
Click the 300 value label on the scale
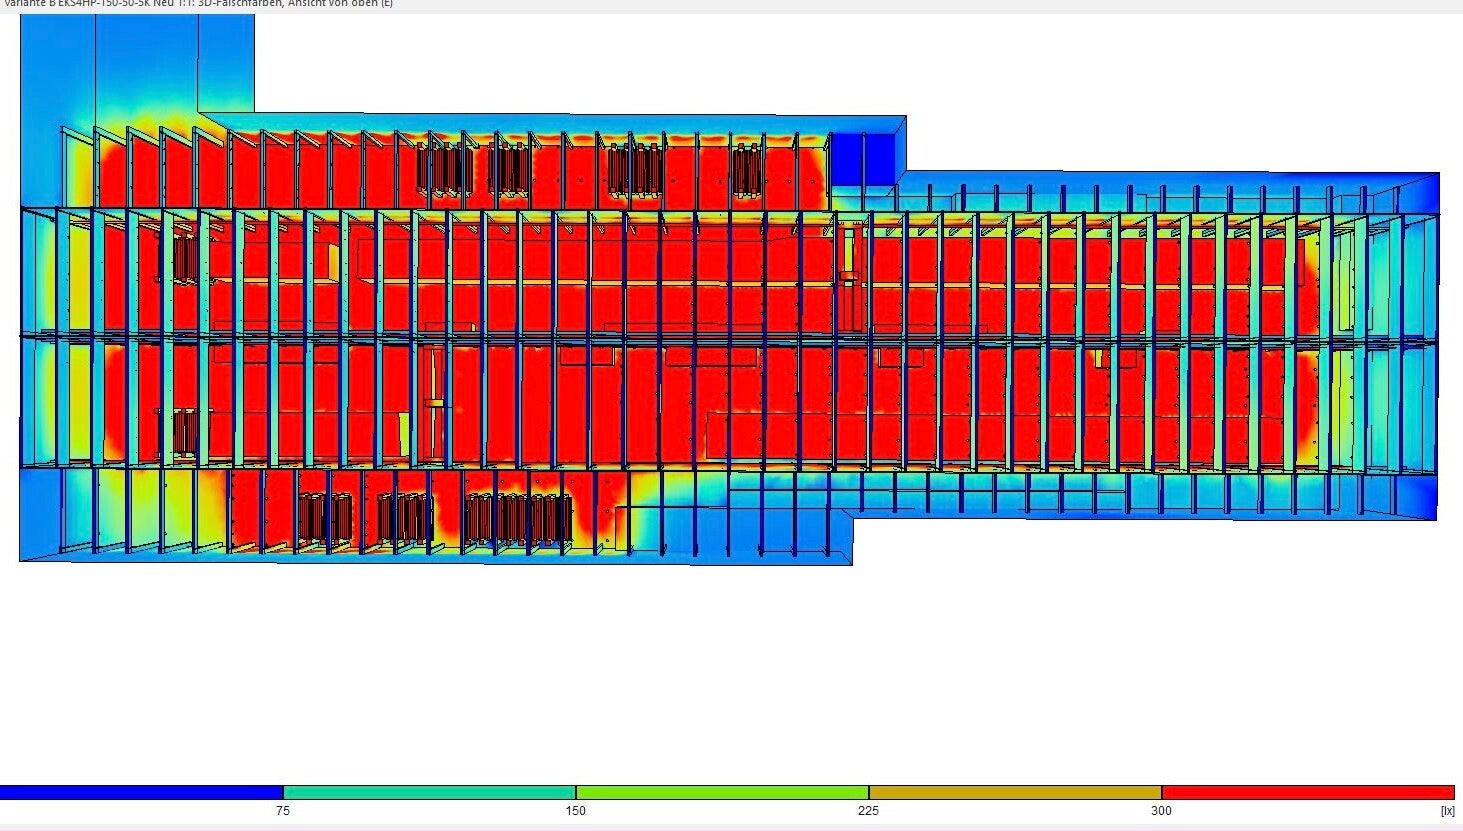coord(1161,811)
